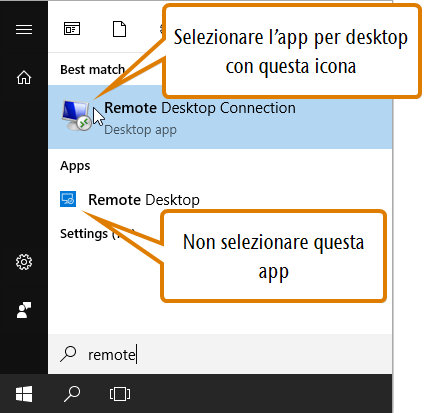
Task: Open the Home icon in sidebar
Action: pyautogui.click(x=24, y=78)
